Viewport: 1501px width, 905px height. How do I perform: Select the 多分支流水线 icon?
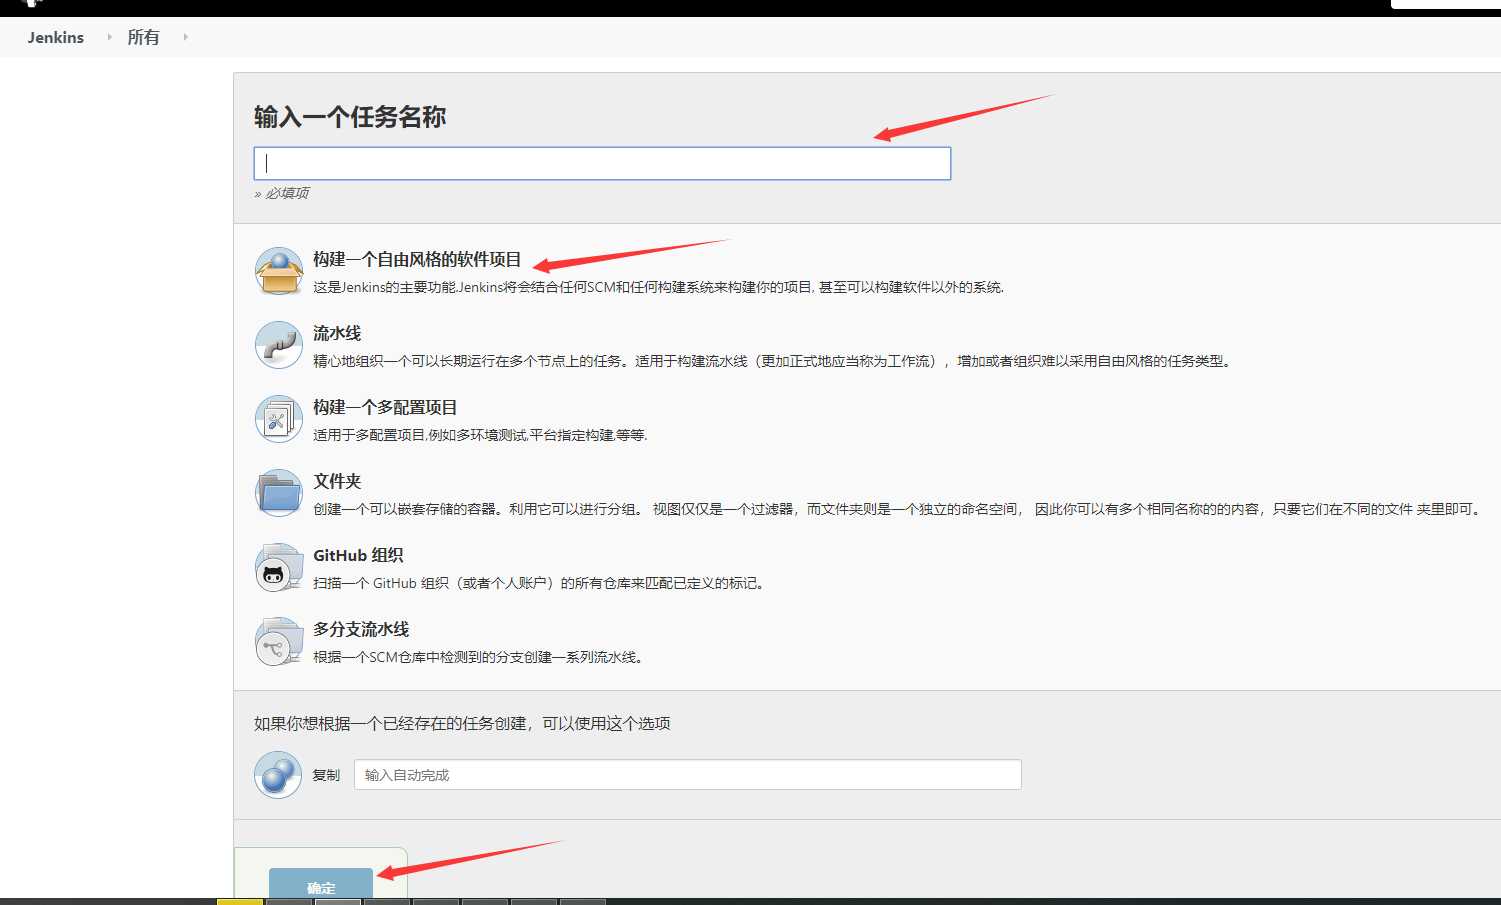coord(279,641)
